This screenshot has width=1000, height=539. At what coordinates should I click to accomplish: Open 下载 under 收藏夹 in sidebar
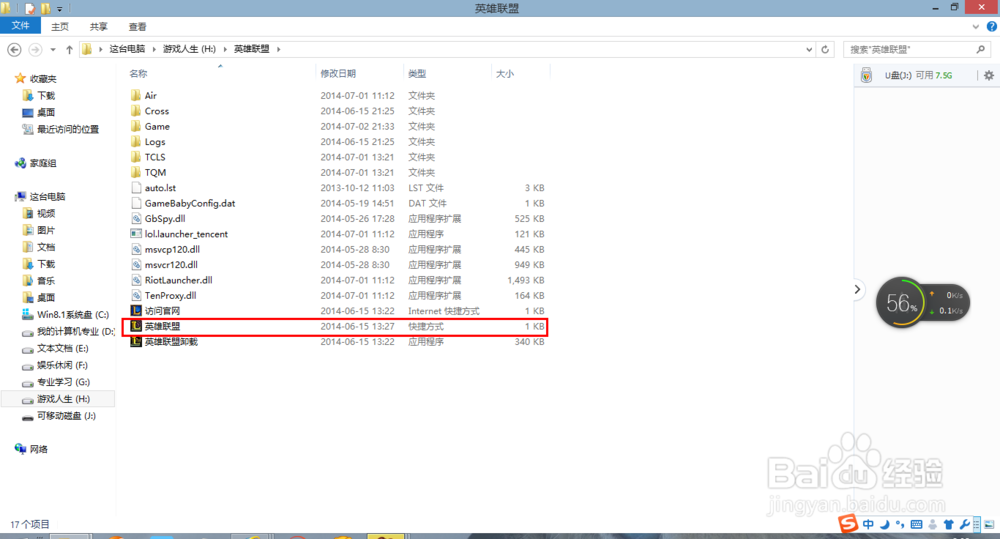pos(46,95)
